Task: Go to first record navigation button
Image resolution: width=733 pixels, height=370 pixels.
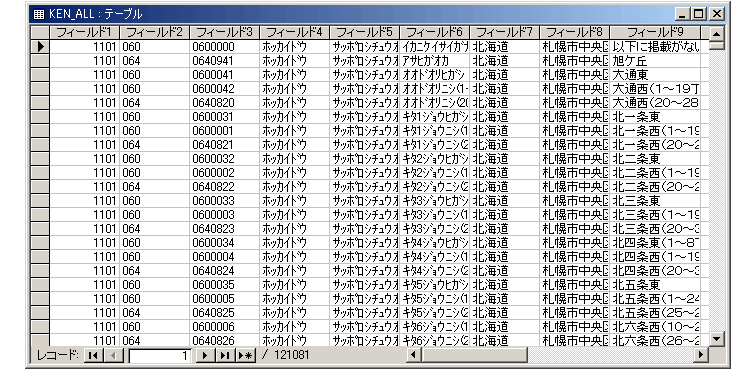Action: pos(93,355)
